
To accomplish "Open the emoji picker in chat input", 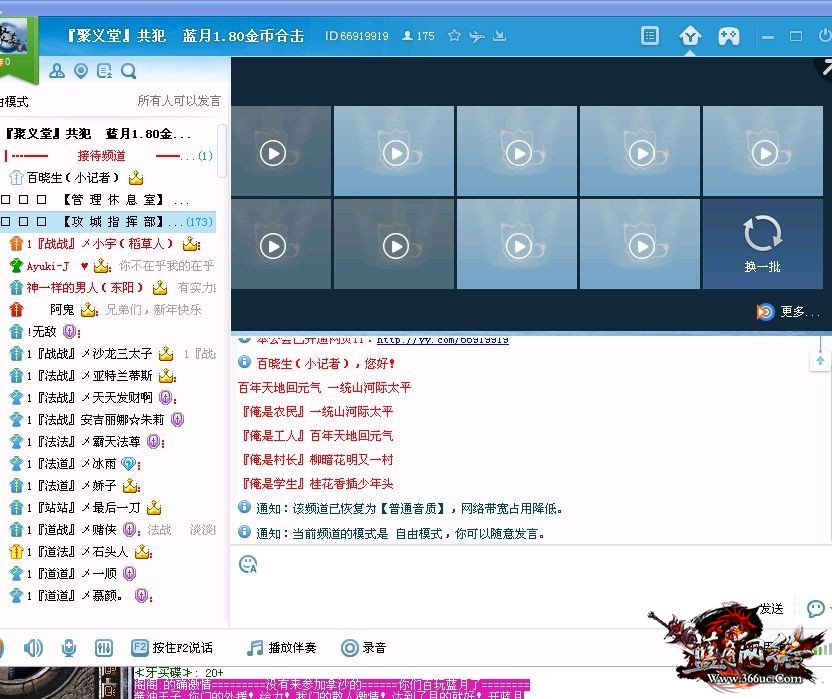I will coord(248,564).
